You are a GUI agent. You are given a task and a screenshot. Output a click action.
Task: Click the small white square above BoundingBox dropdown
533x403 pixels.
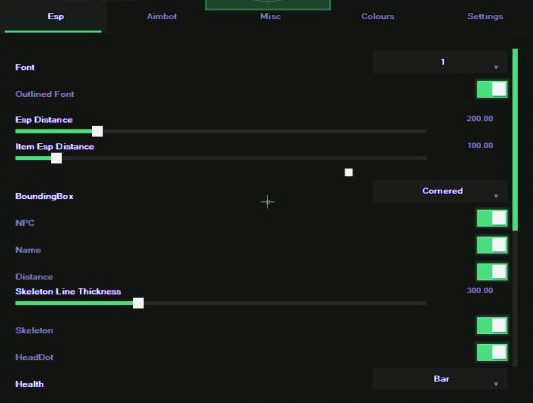[348, 172]
